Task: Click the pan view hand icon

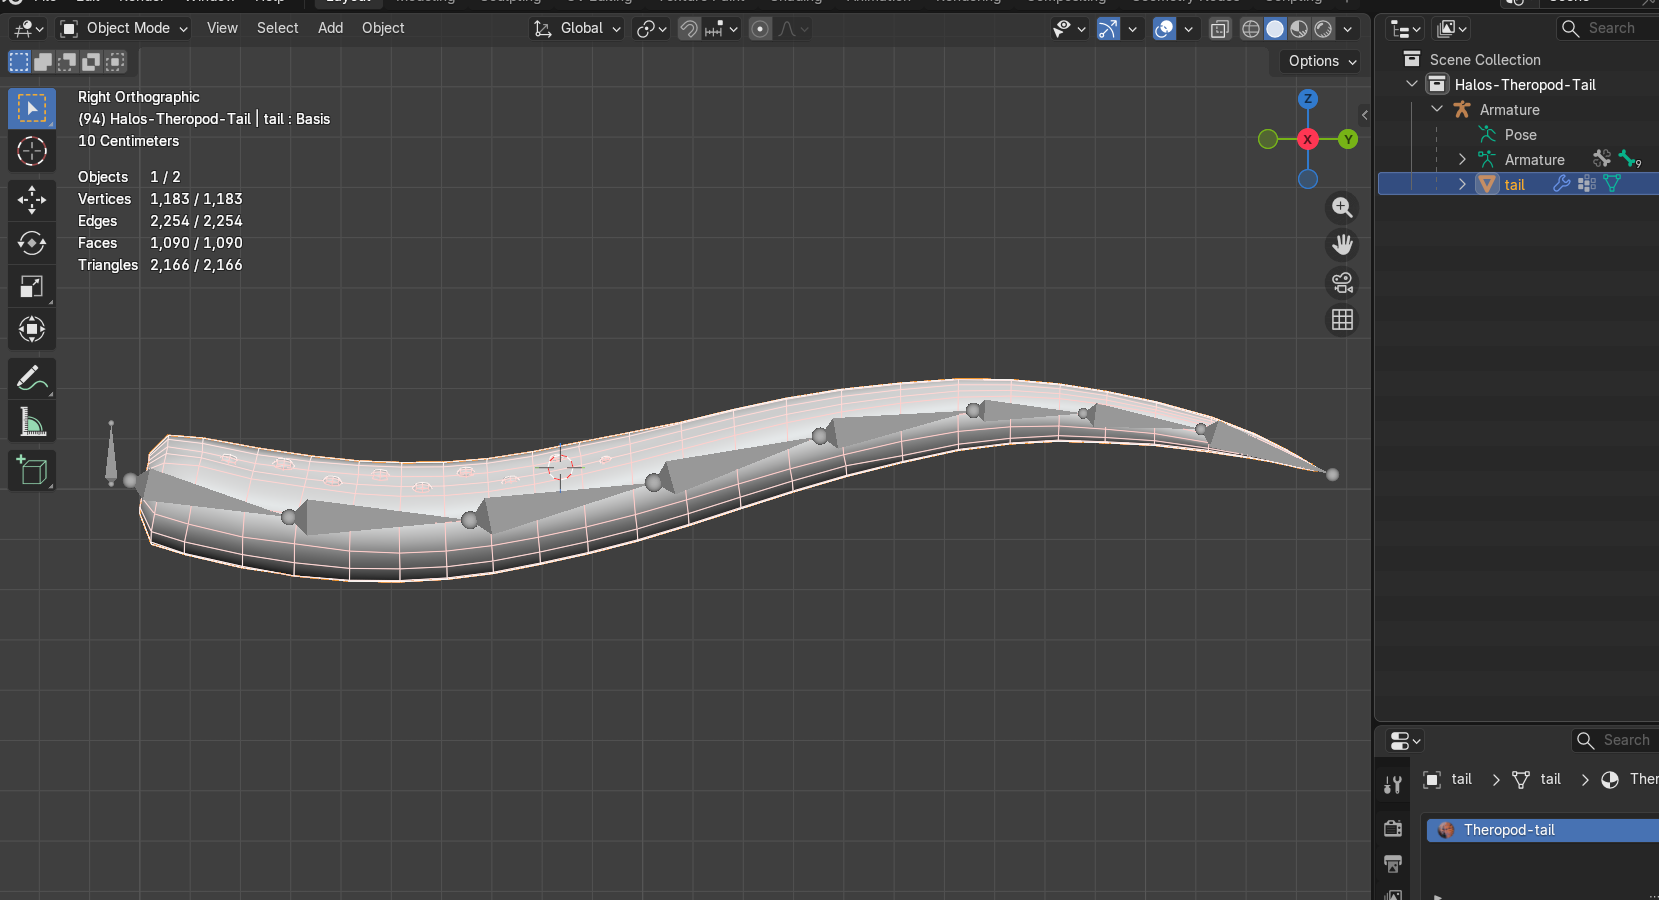Action: 1342,245
